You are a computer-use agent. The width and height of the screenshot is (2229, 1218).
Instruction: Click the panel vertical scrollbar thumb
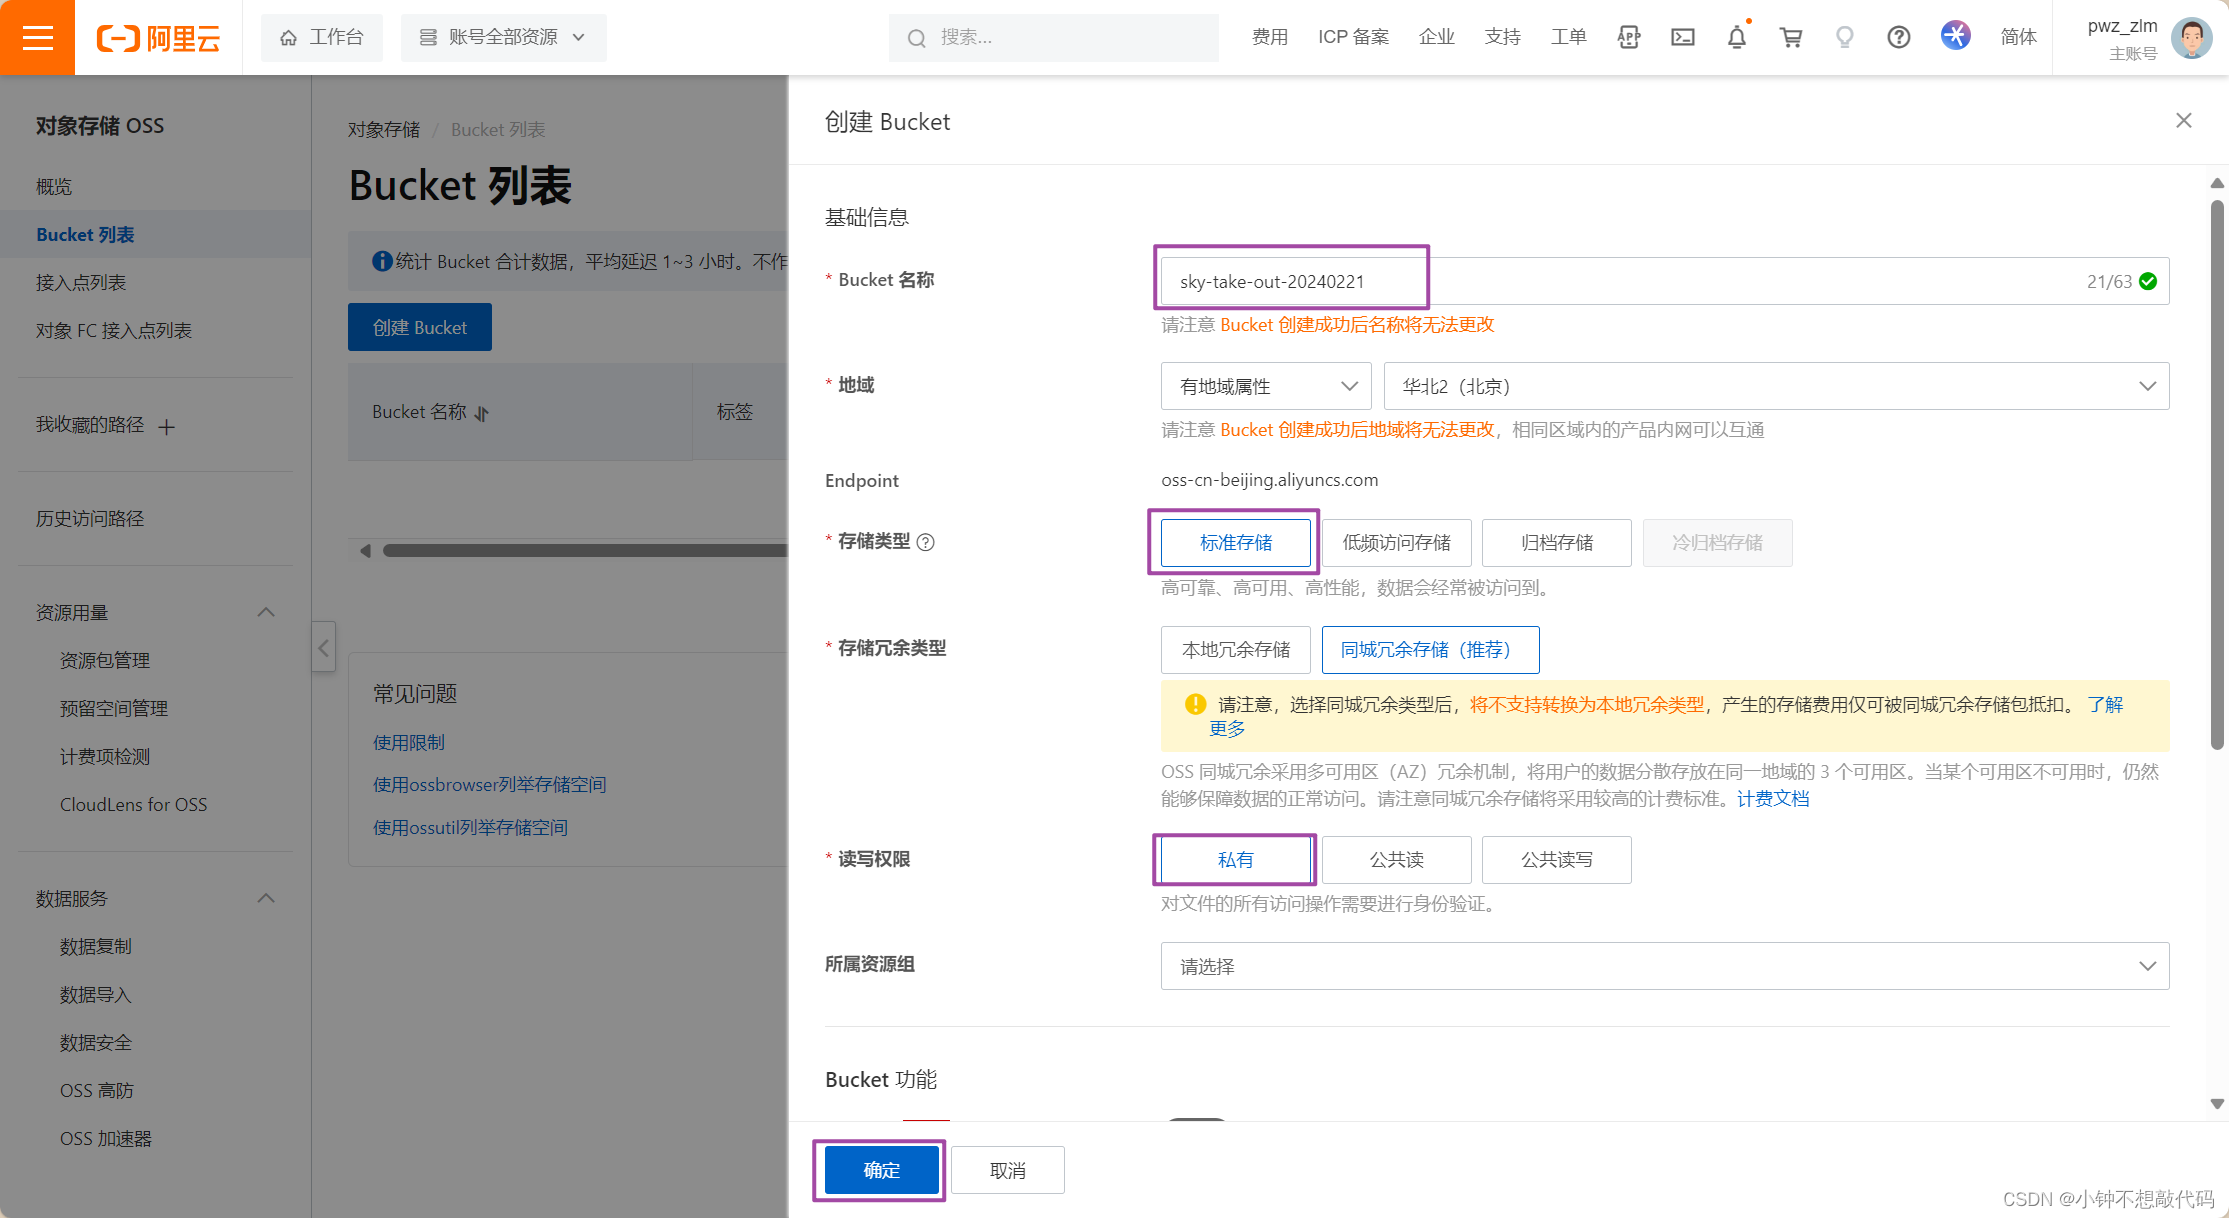(x=2217, y=475)
